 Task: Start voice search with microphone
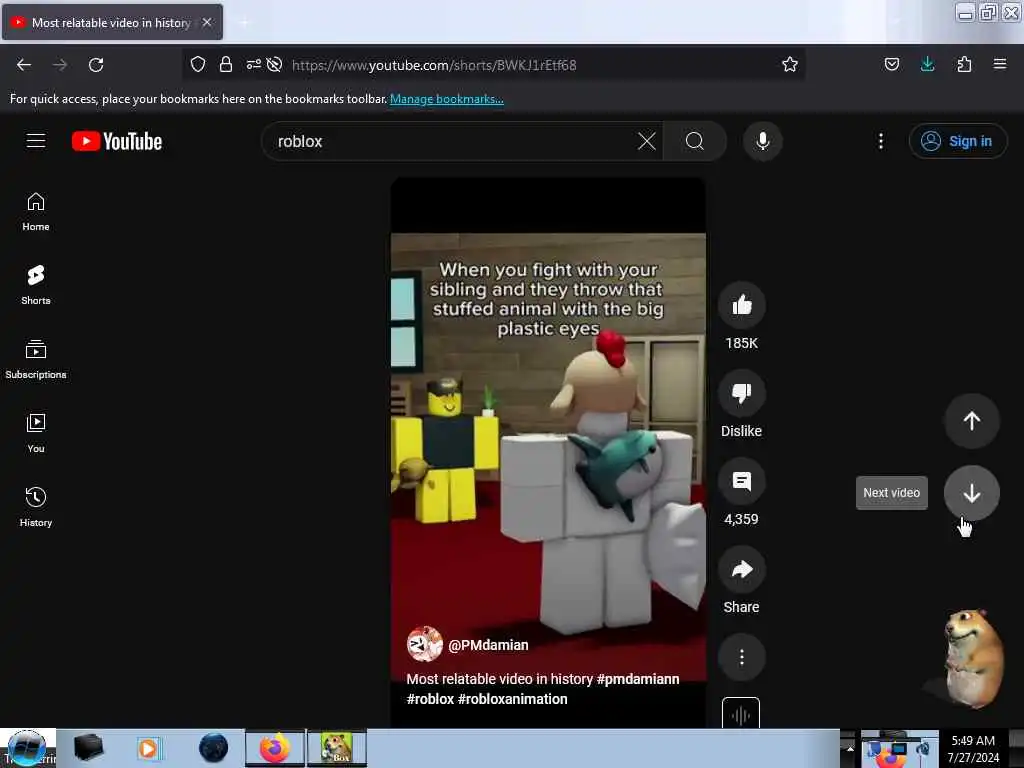pyautogui.click(x=762, y=141)
